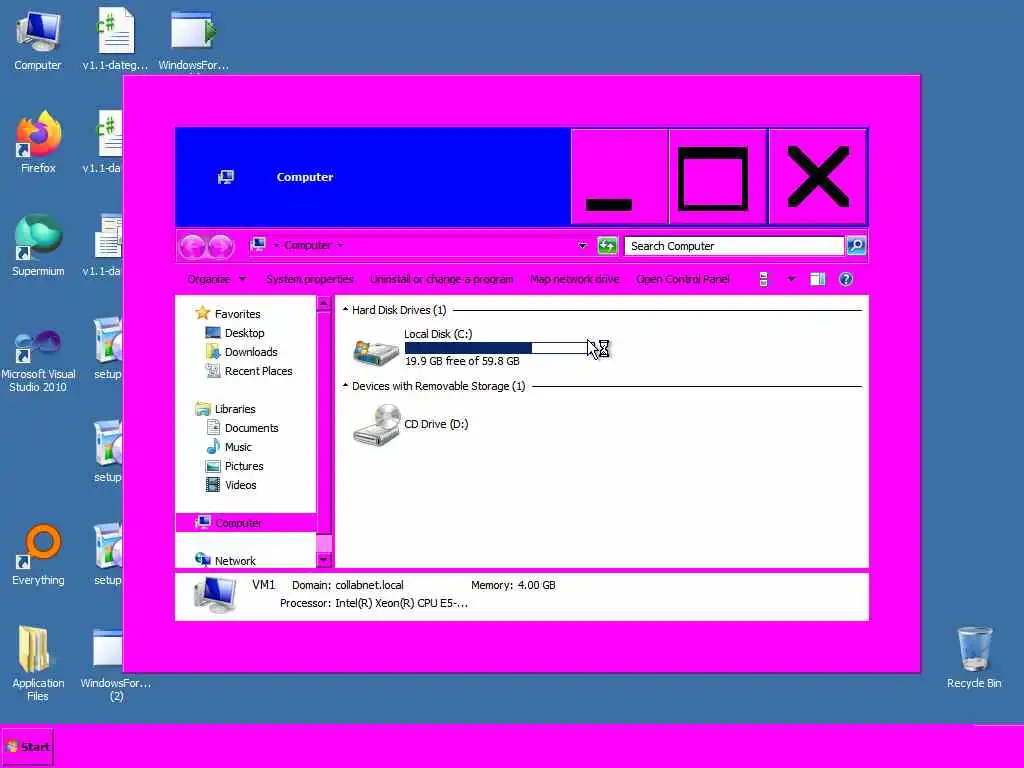Collapse Devices with Removable Storage group
This screenshot has height=768, width=1024.
pyautogui.click(x=345, y=386)
